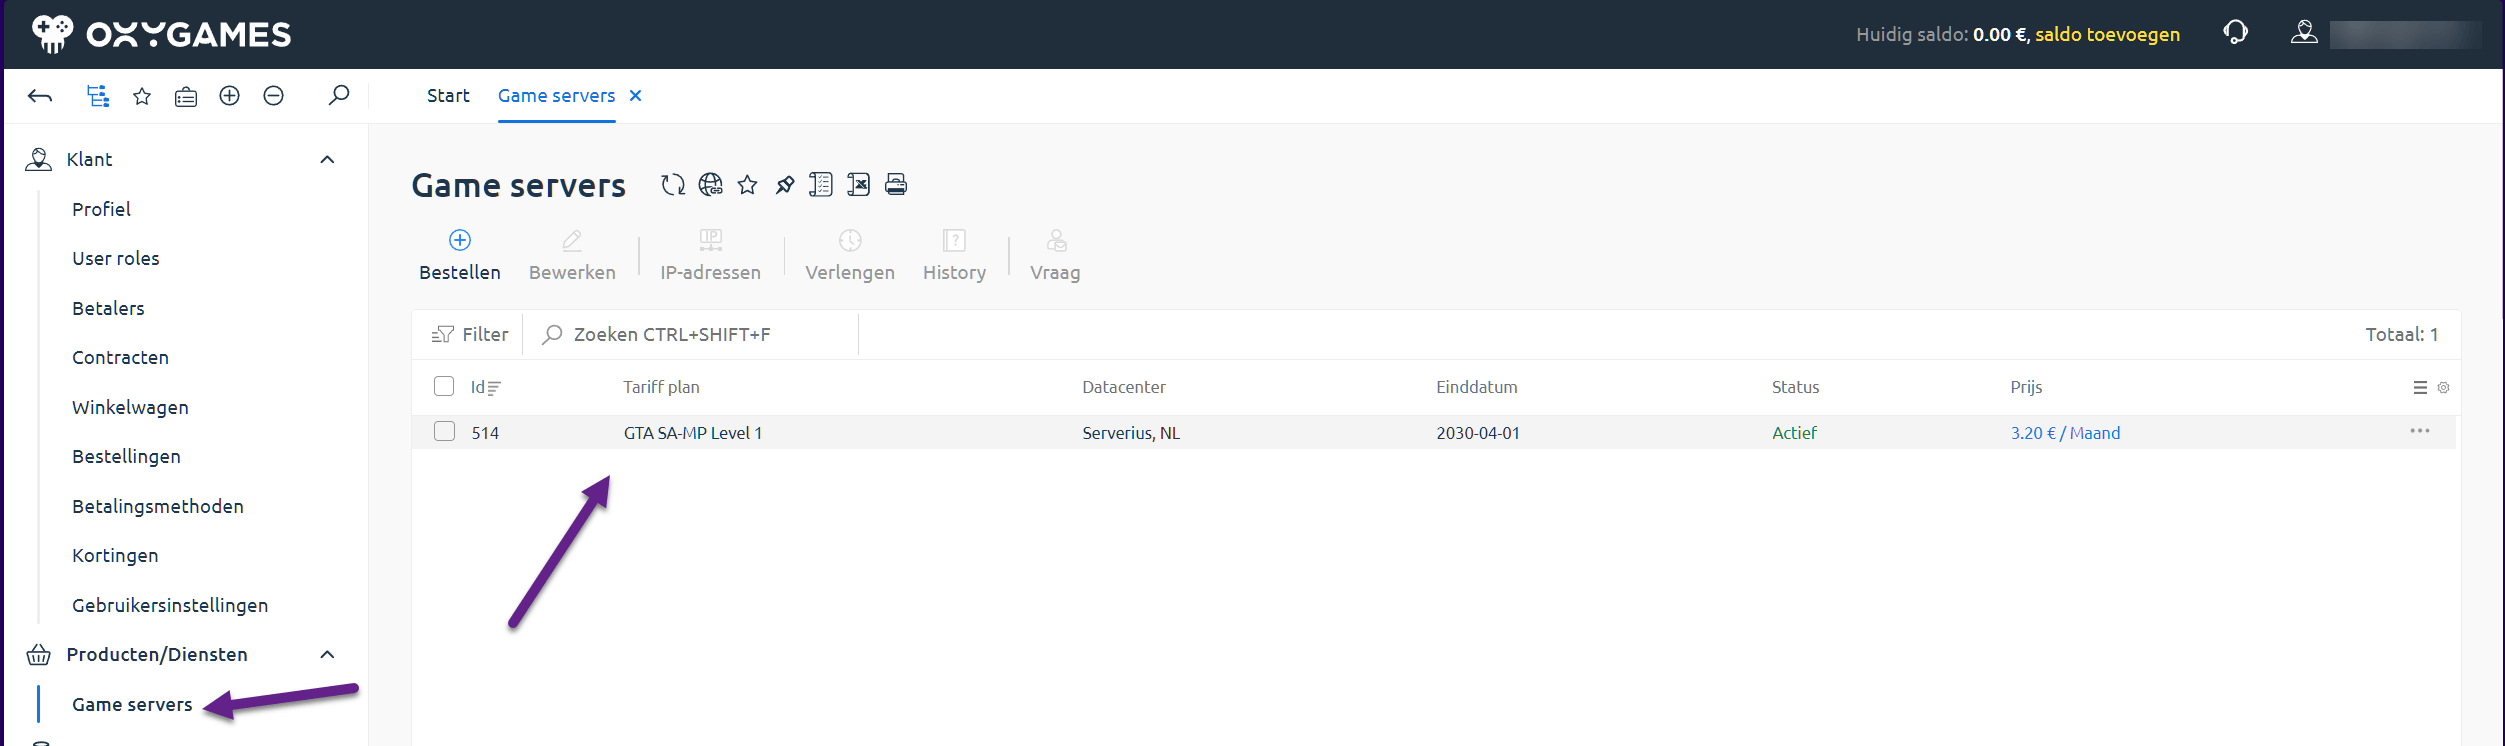2505x746 pixels.
Task: Switch to the Start tab
Action: point(448,96)
